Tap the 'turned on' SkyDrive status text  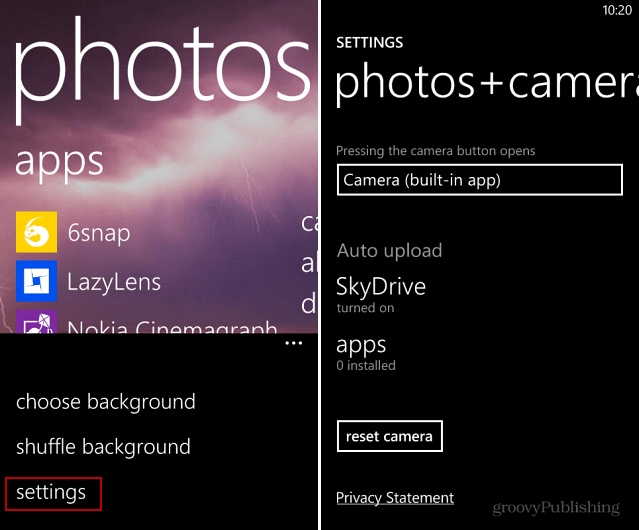pos(366,308)
